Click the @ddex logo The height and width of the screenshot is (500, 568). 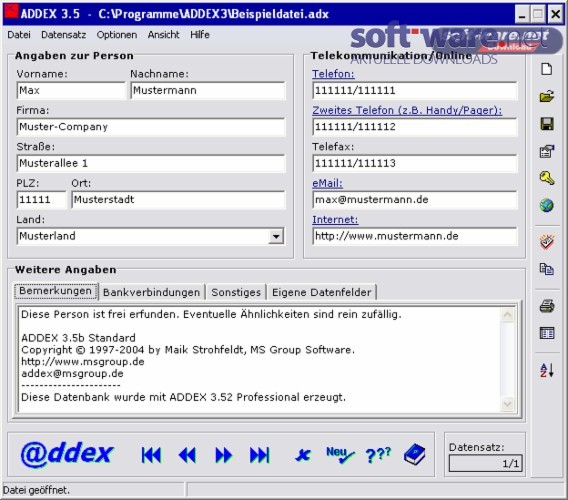(x=67, y=454)
